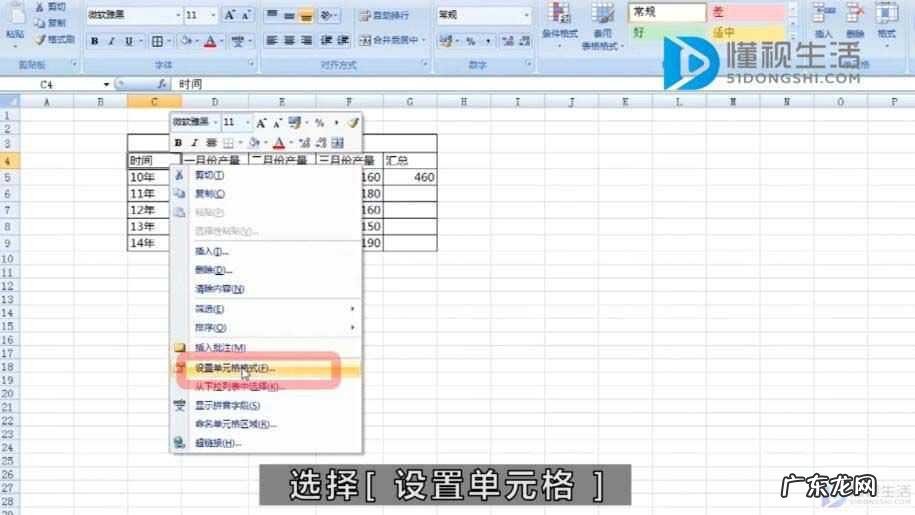The image size is (915, 515).
Task: Click the Accounting format icon in the ribbon
Action: (x=446, y=40)
